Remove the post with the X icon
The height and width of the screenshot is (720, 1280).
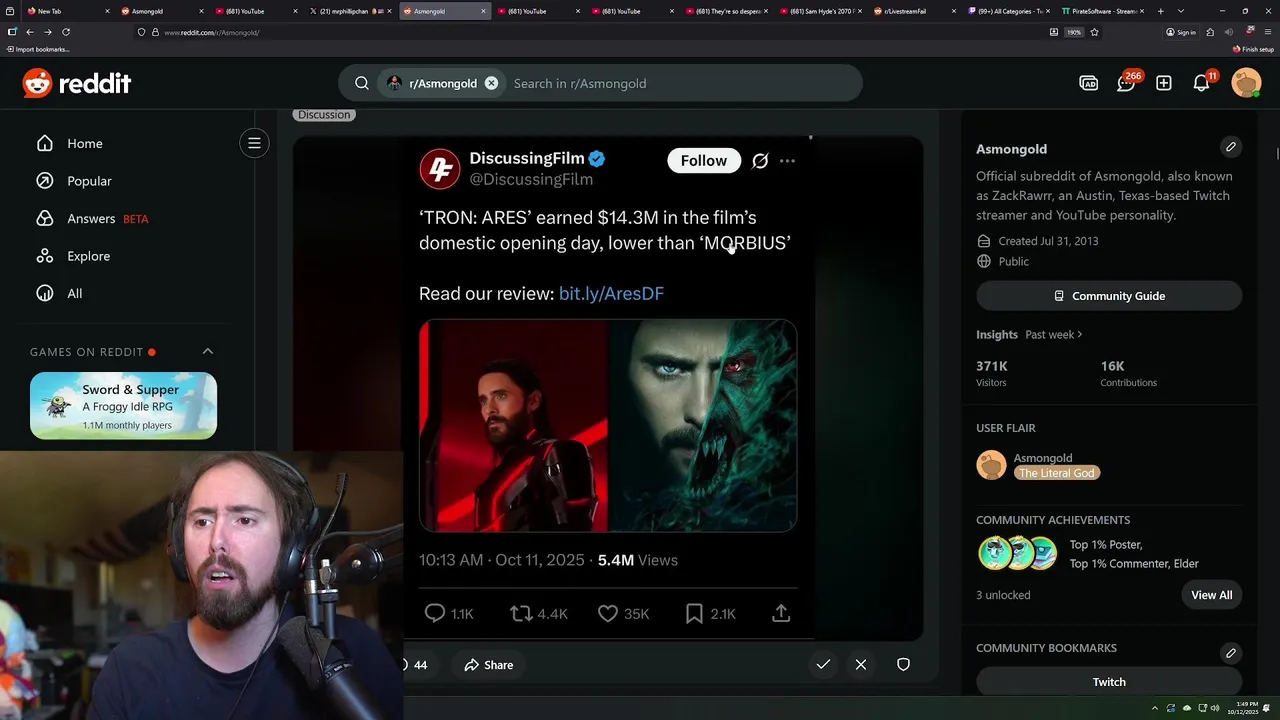(x=861, y=664)
